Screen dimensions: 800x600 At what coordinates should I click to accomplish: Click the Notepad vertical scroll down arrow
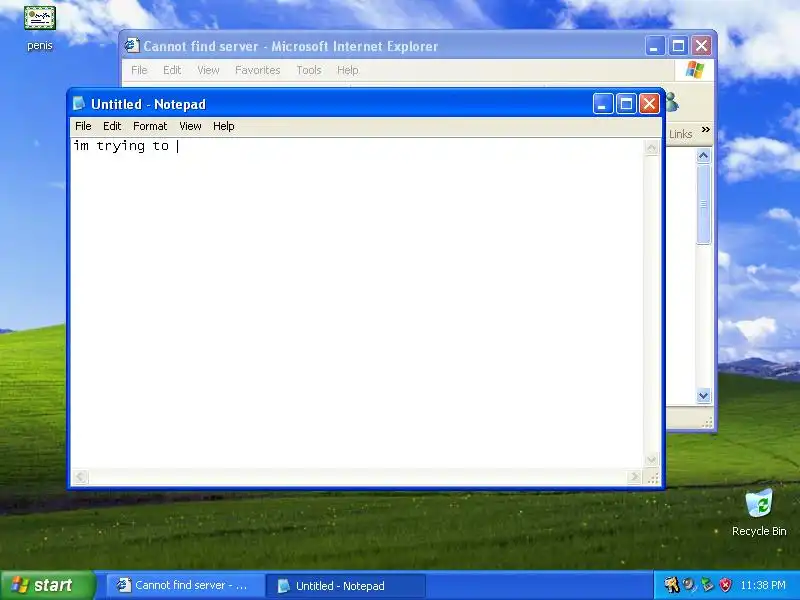(x=651, y=459)
